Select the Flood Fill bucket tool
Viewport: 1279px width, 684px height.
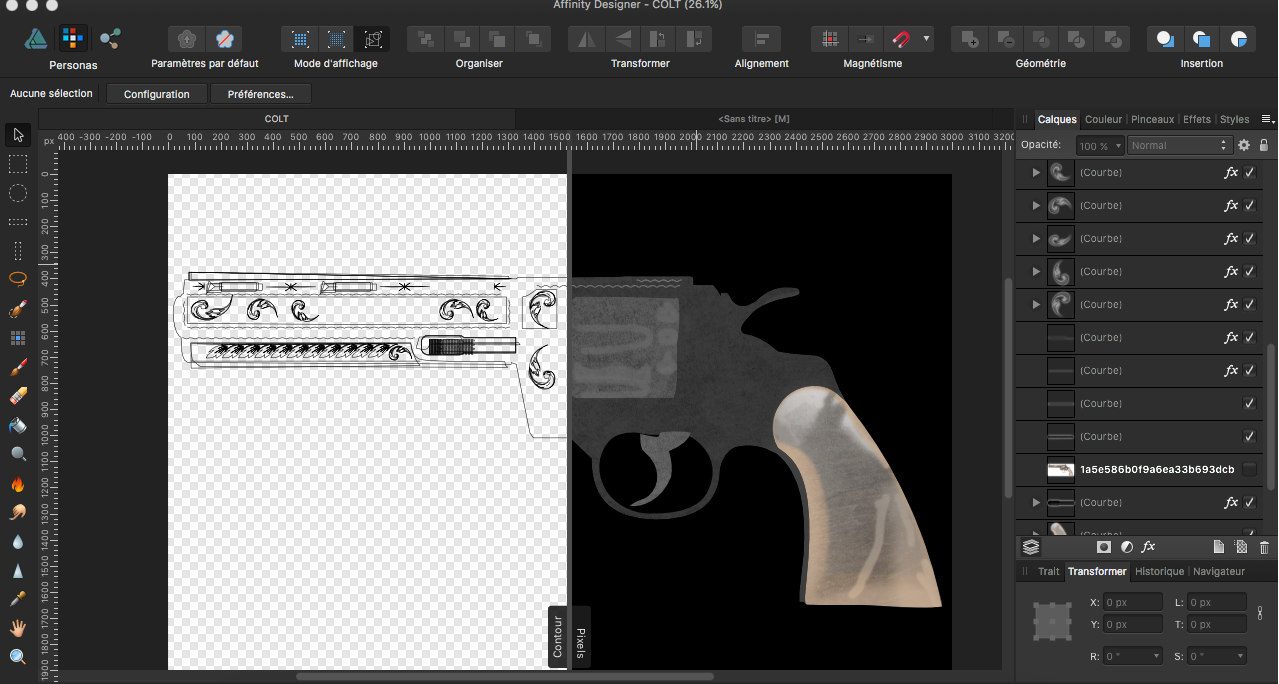(x=18, y=425)
